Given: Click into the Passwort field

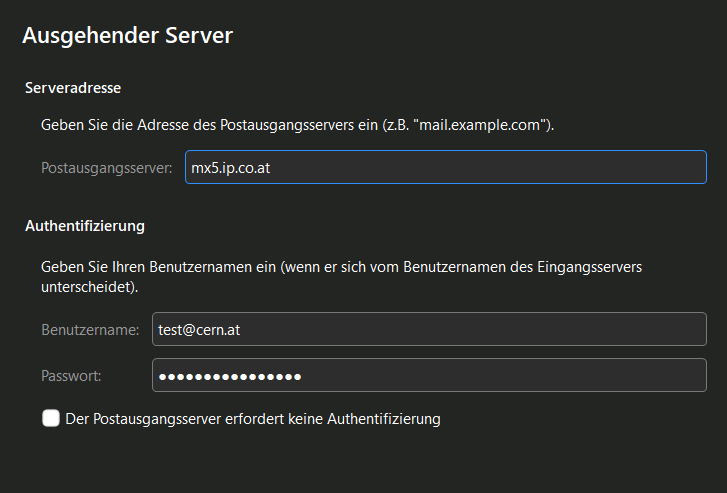Looking at the screenshot, I should pyautogui.click(x=429, y=376).
